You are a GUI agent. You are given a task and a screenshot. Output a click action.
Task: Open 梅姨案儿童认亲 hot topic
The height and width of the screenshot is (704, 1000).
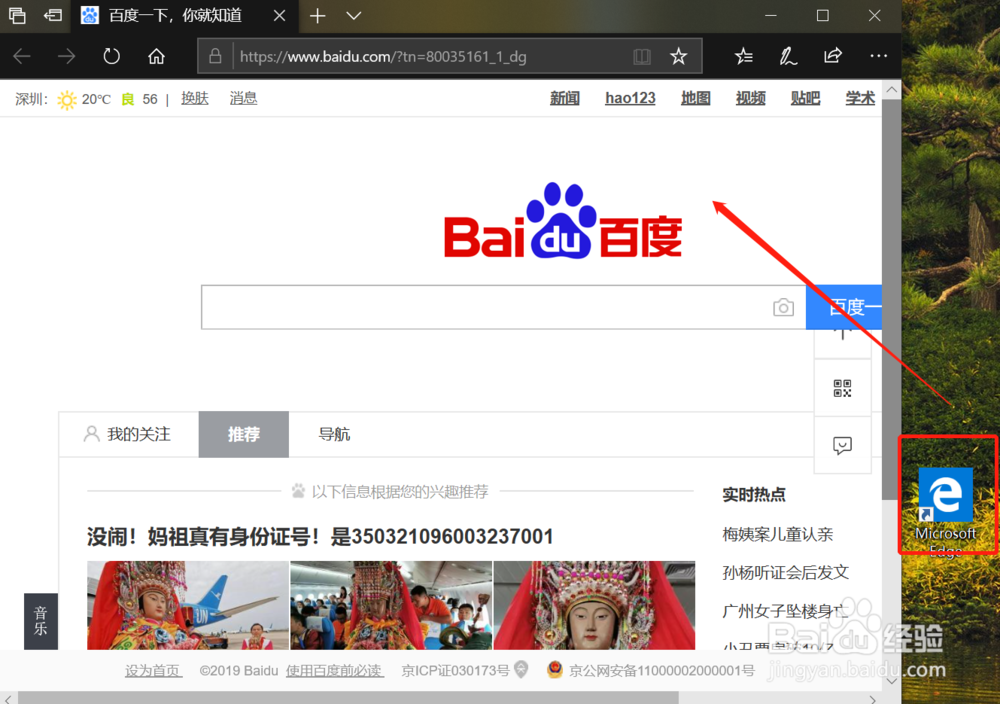(777, 534)
